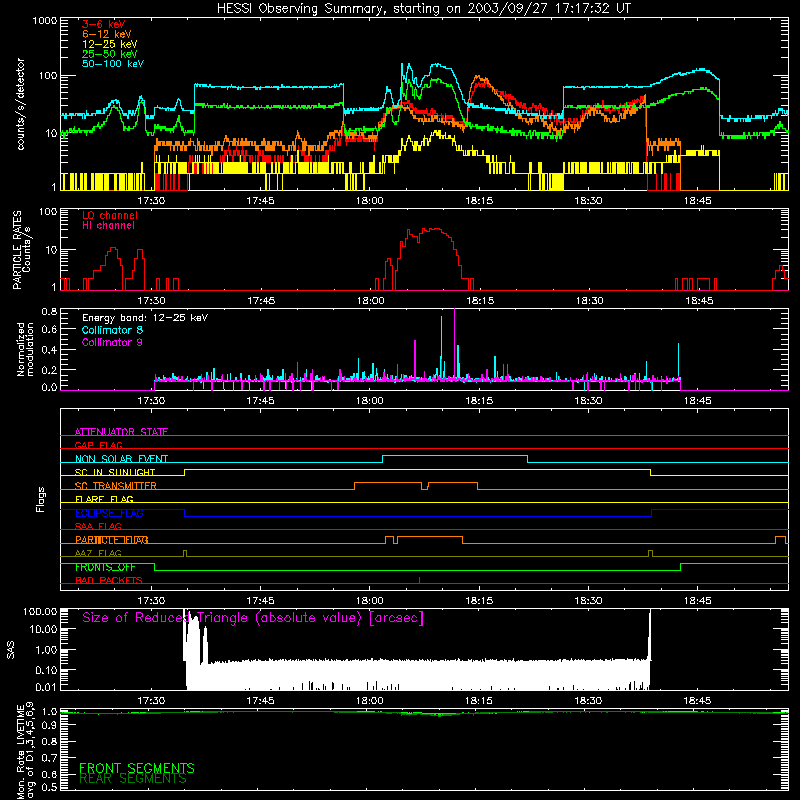Click the 0.9 value on livetime axis
800x800 pixels.
tap(49, 726)
